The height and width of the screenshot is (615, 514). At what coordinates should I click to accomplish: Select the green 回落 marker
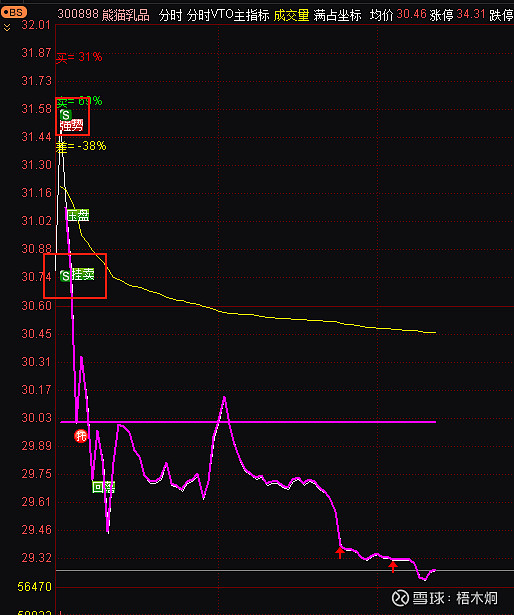[x=104, y=487]
